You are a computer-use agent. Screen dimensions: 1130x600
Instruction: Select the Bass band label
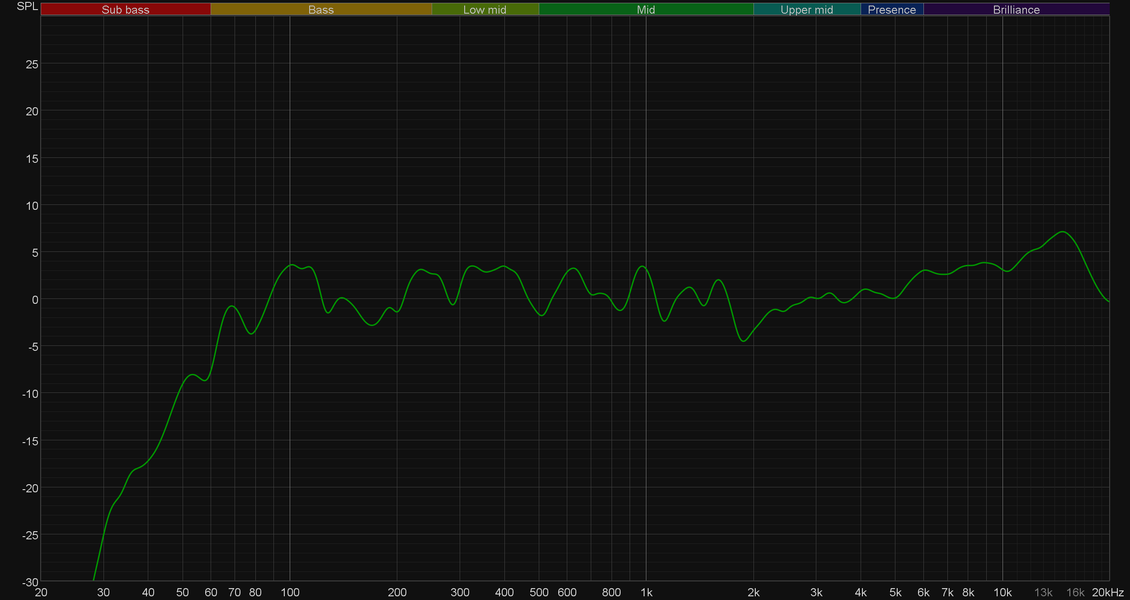[x=321, y=10]
